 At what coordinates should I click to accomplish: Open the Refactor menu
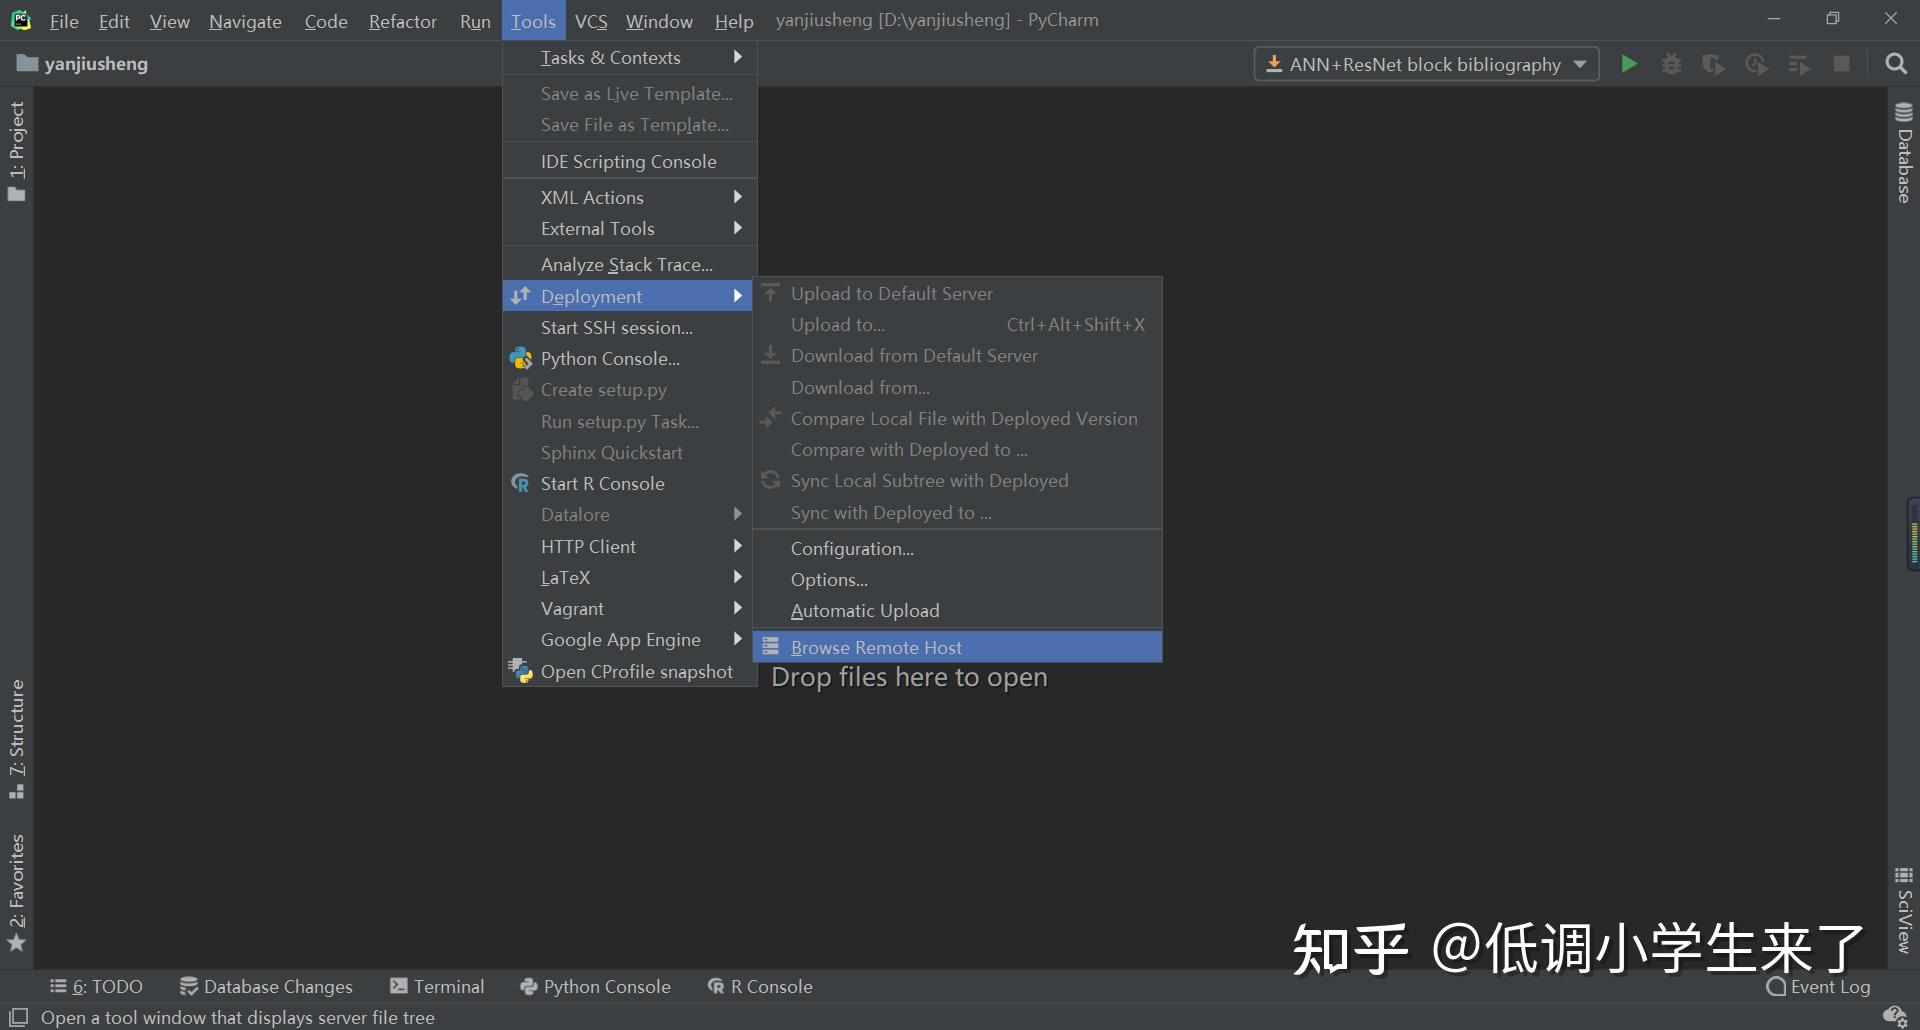click(402, 21)
